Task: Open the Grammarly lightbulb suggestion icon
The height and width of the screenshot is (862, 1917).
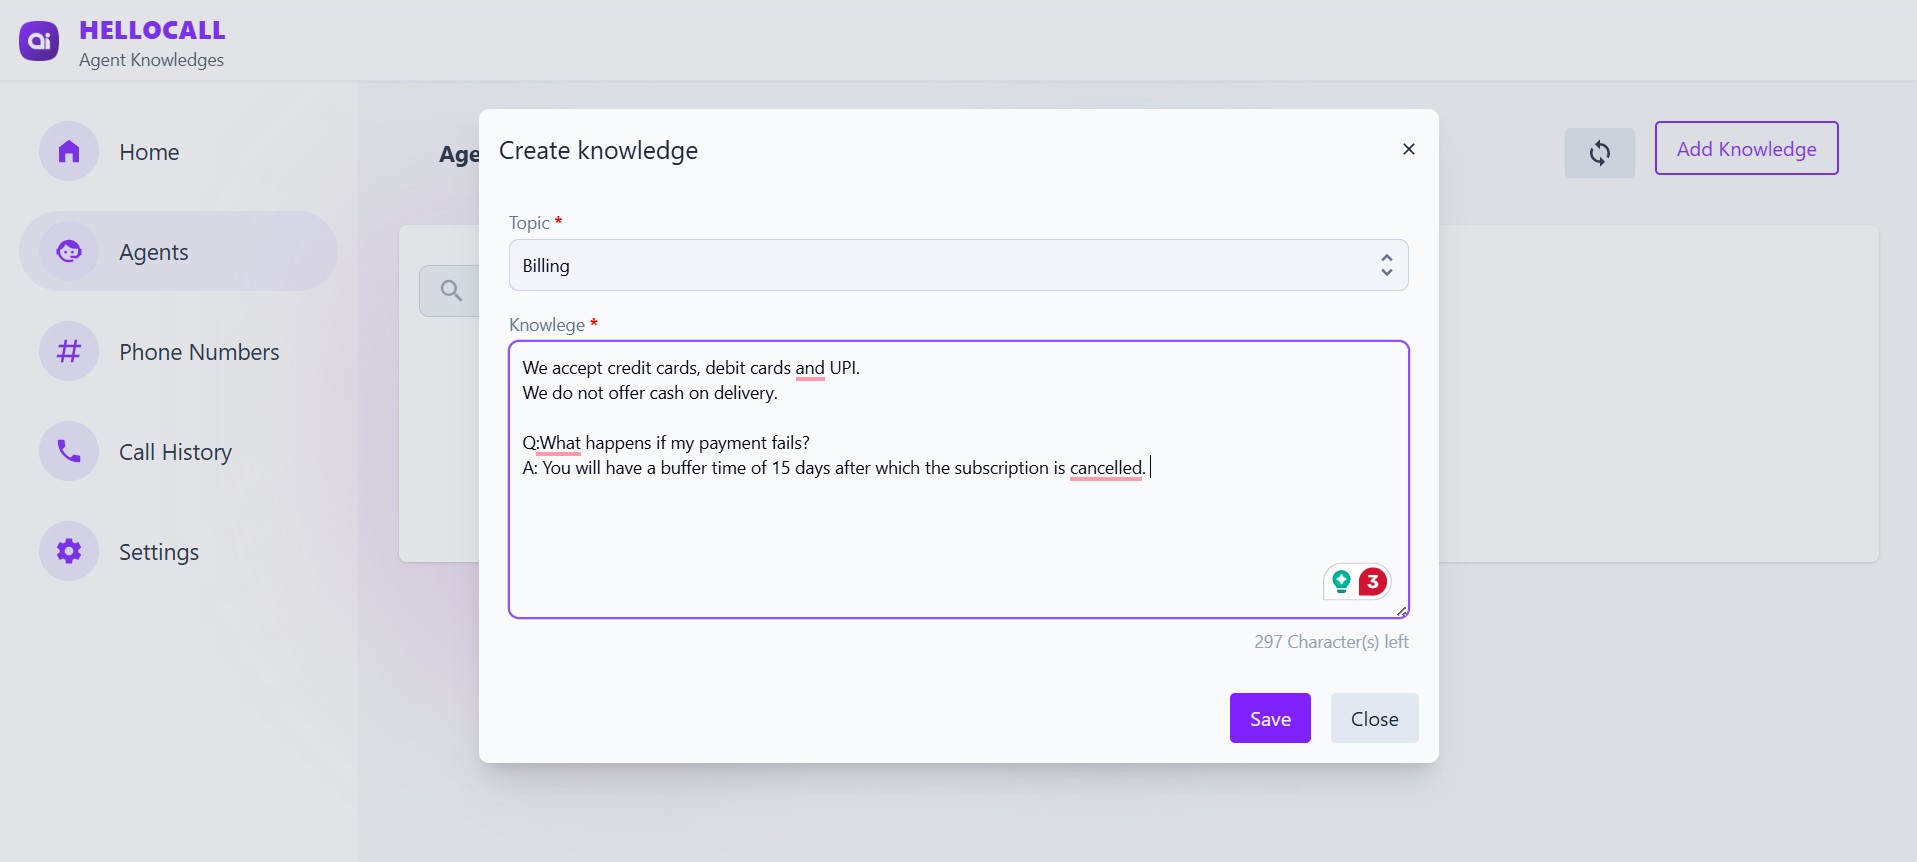Action: click(x=1341, y=581)
